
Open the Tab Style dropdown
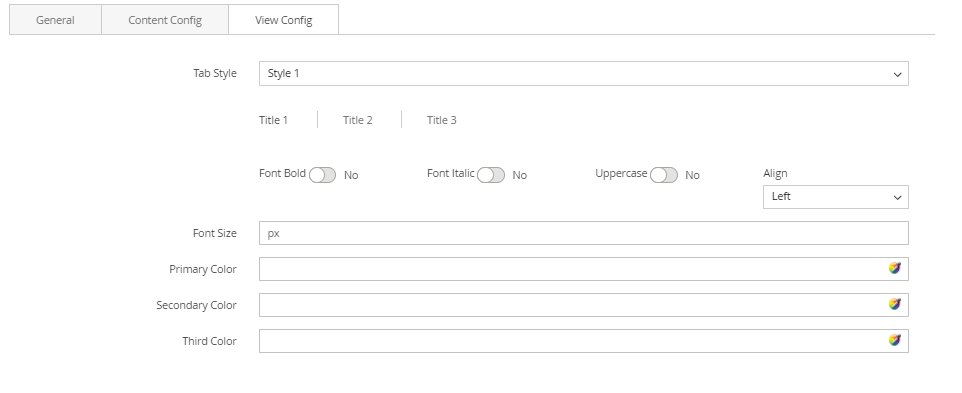point(583,74)
